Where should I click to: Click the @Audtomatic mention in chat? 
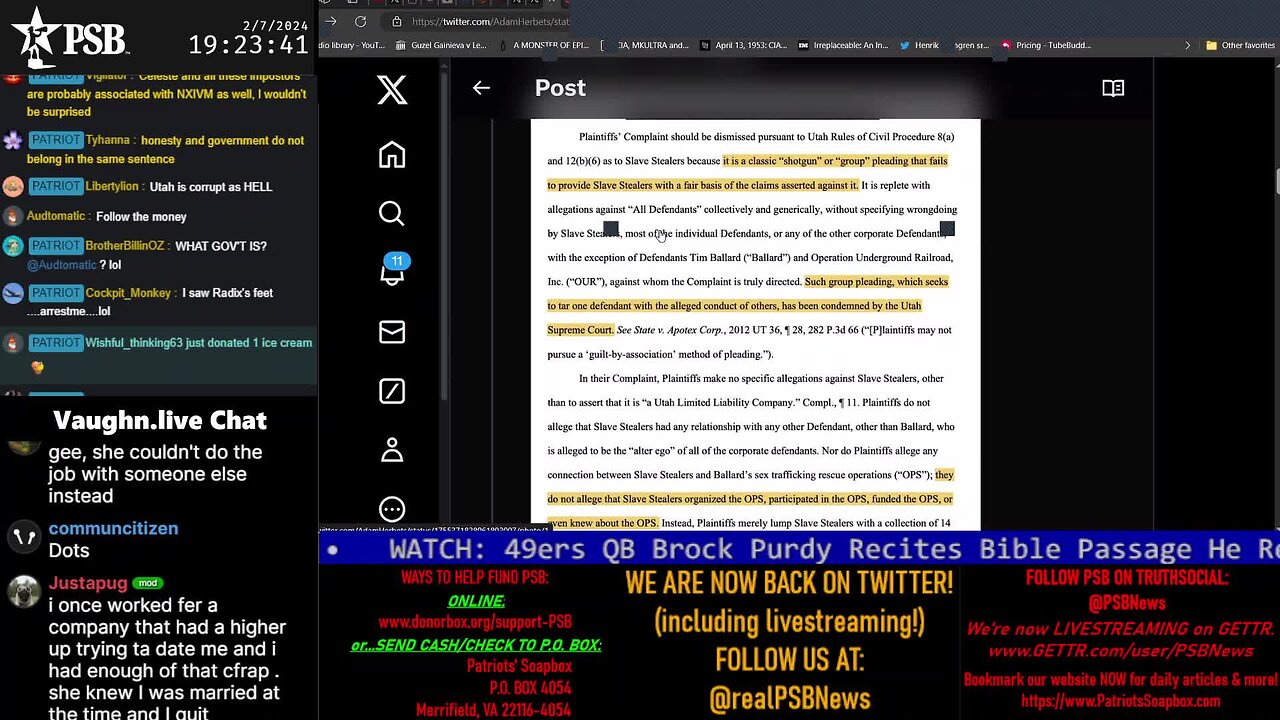[x=62, y=265]
